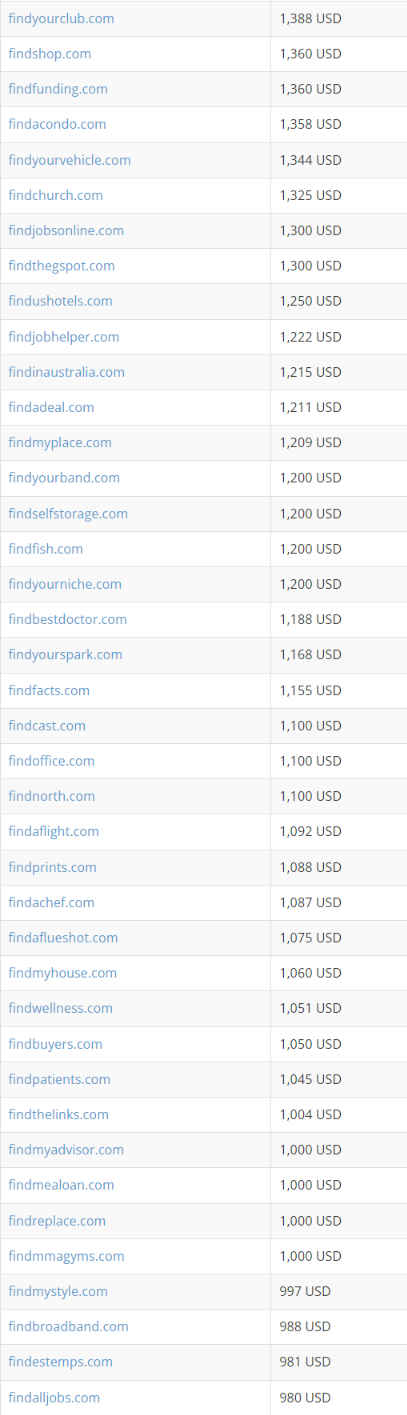The width and height of the screenshot is (407, 1415).
Task: Open the findwellness.com link
Action: [61, 1008]
